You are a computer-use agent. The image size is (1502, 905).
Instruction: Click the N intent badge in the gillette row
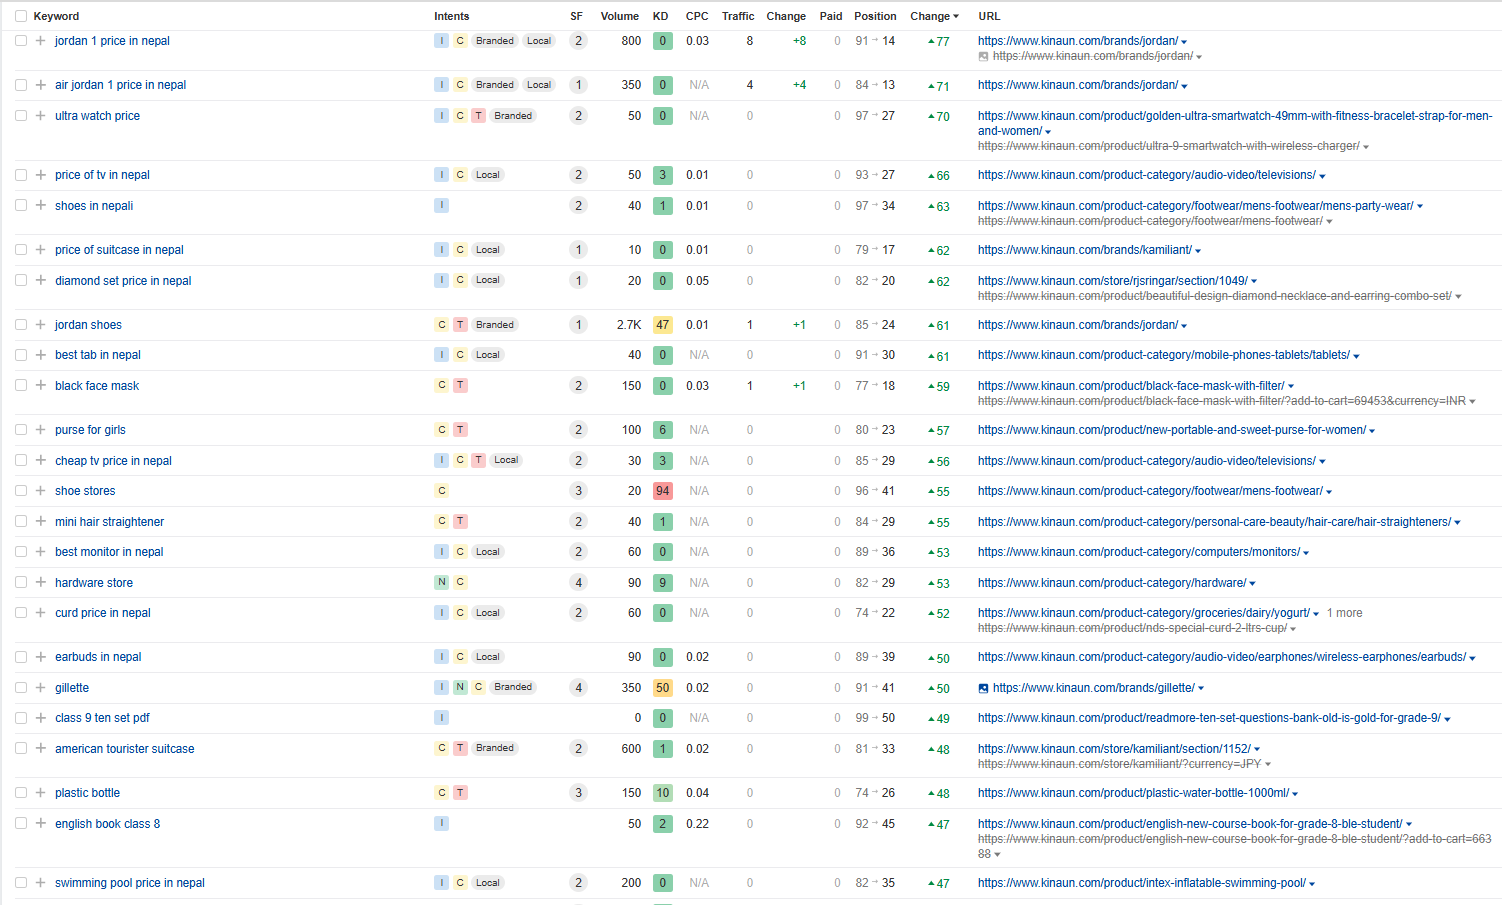460,687
